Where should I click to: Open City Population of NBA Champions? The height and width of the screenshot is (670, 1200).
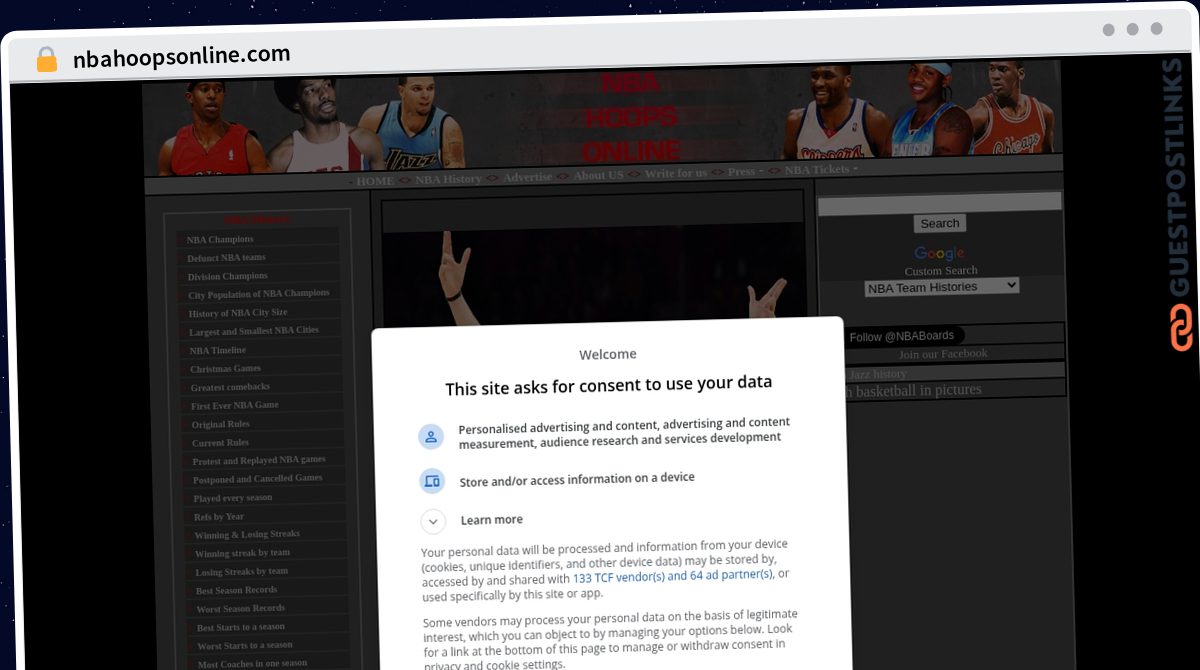pyautogui.click(x=259, y=294)
